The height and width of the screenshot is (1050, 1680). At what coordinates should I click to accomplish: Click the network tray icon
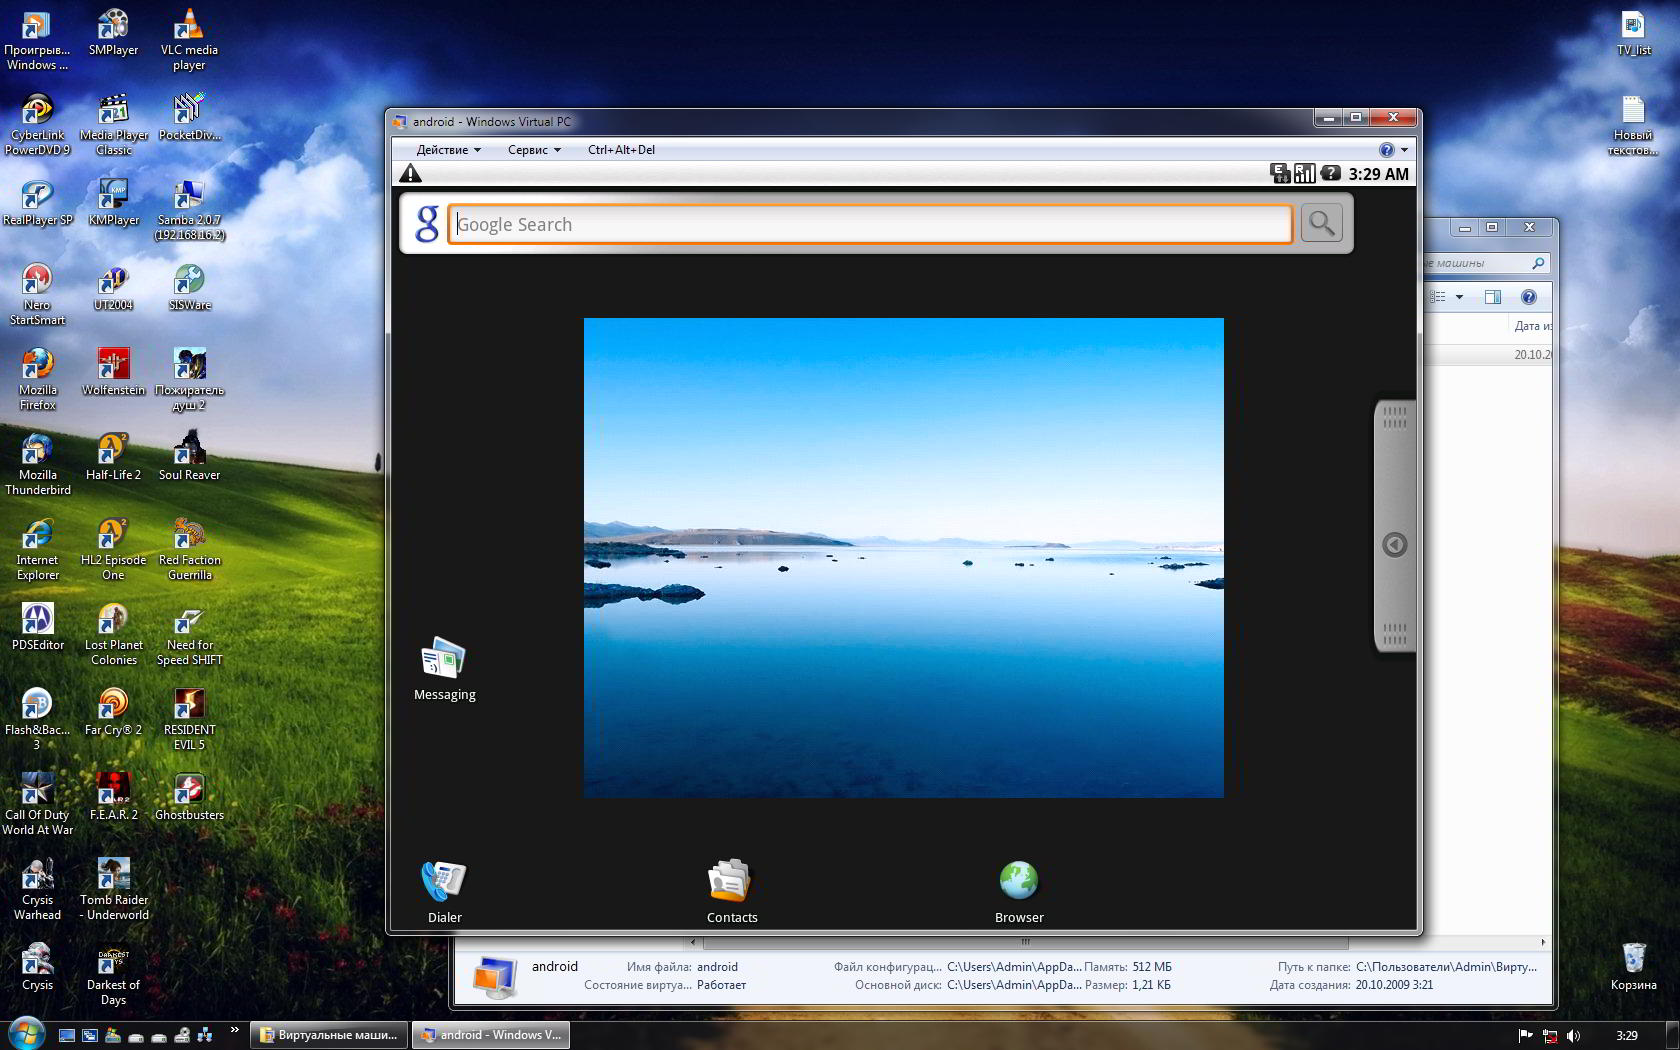1550,1036
